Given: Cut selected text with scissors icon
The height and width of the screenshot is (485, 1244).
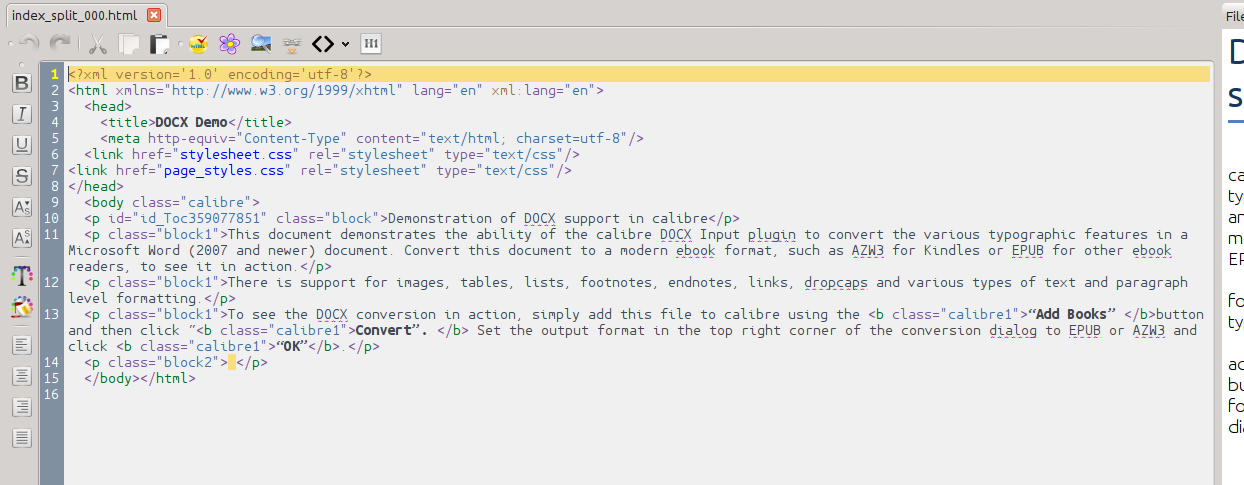Looking at the screenshot, I should 97,44.
